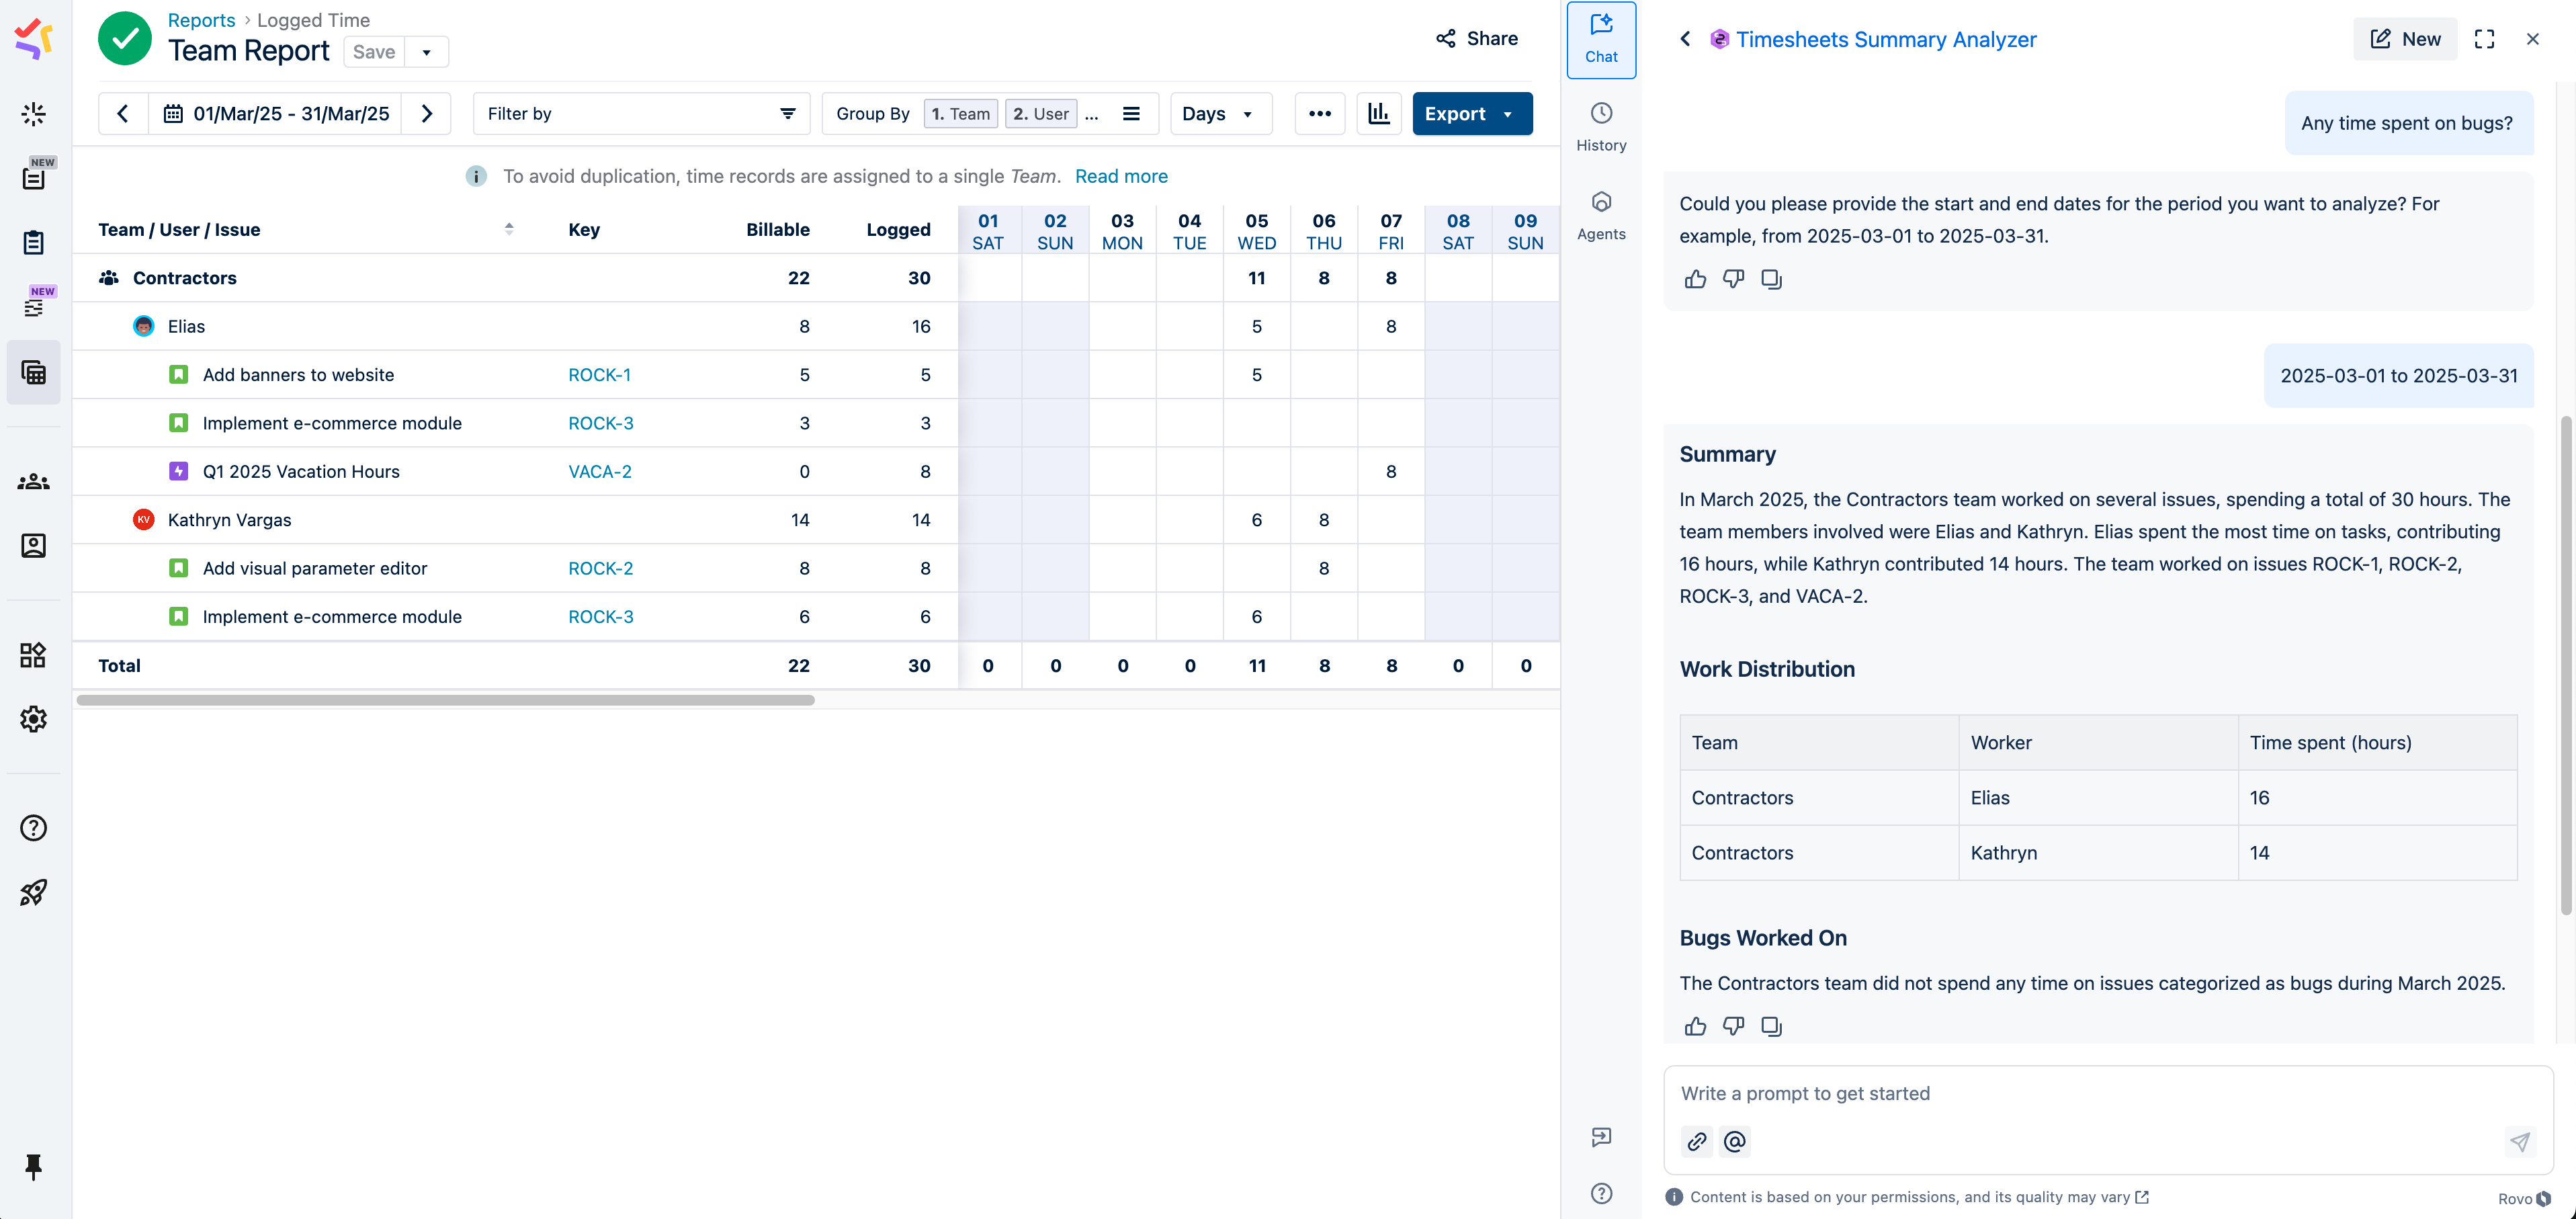Copy the summary response

(1771, 1026)
